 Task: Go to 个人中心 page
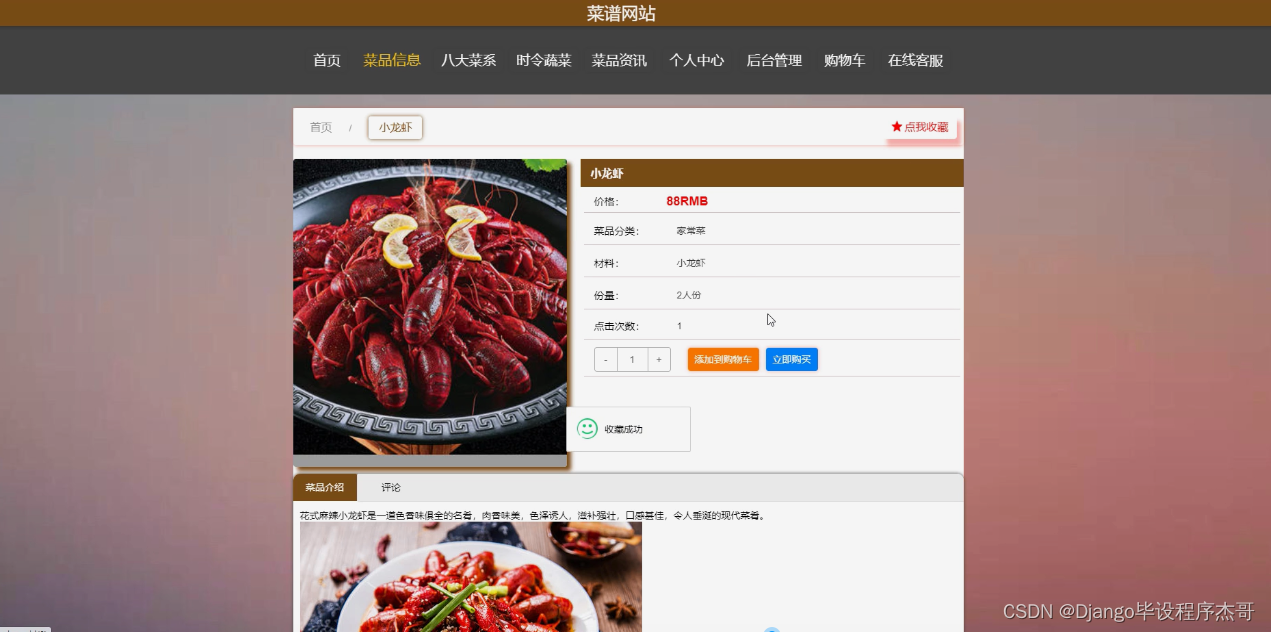click(697, 60)
